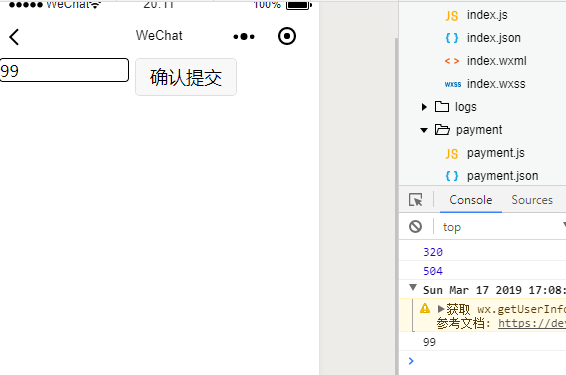Image resolution: width=566 pixels, height=375 pixels.
Task: Open index.wxss file in tree
Action: (496, 84)
